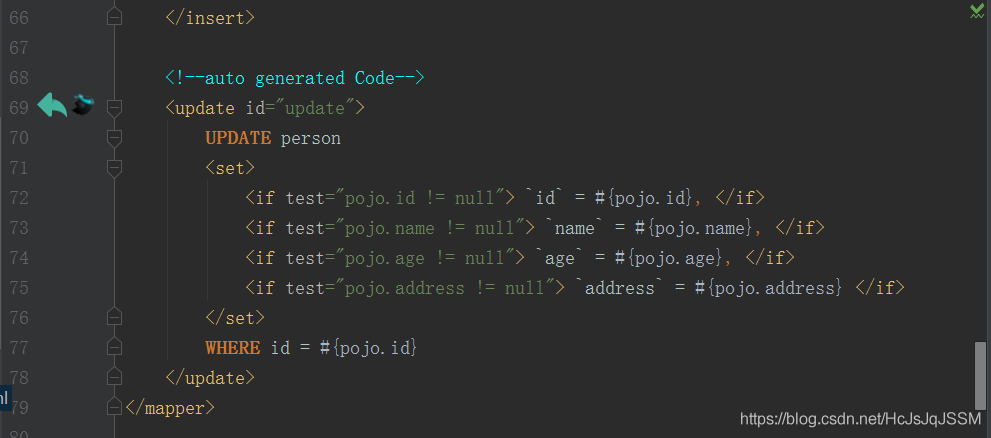Click fold marker on the WHERE line
The width and height of the screenshot is (991, 438).
[x=114, y=347]
